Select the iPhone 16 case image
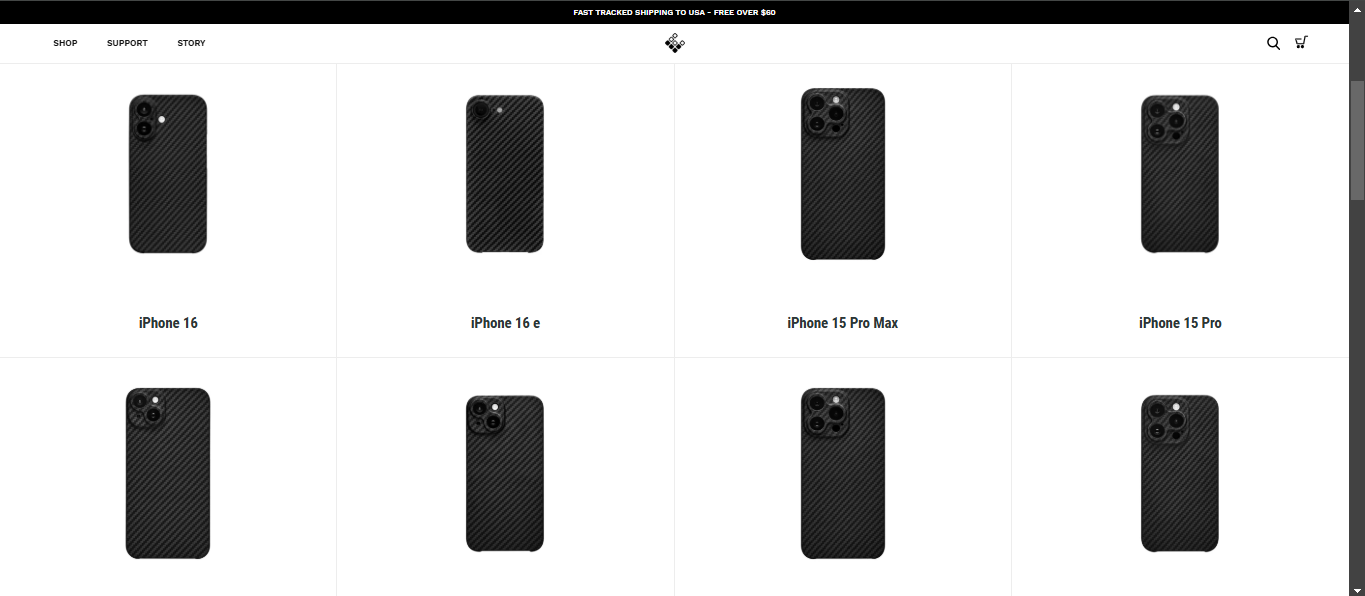The image size is (1365, 596). click(x=168, y=174)
